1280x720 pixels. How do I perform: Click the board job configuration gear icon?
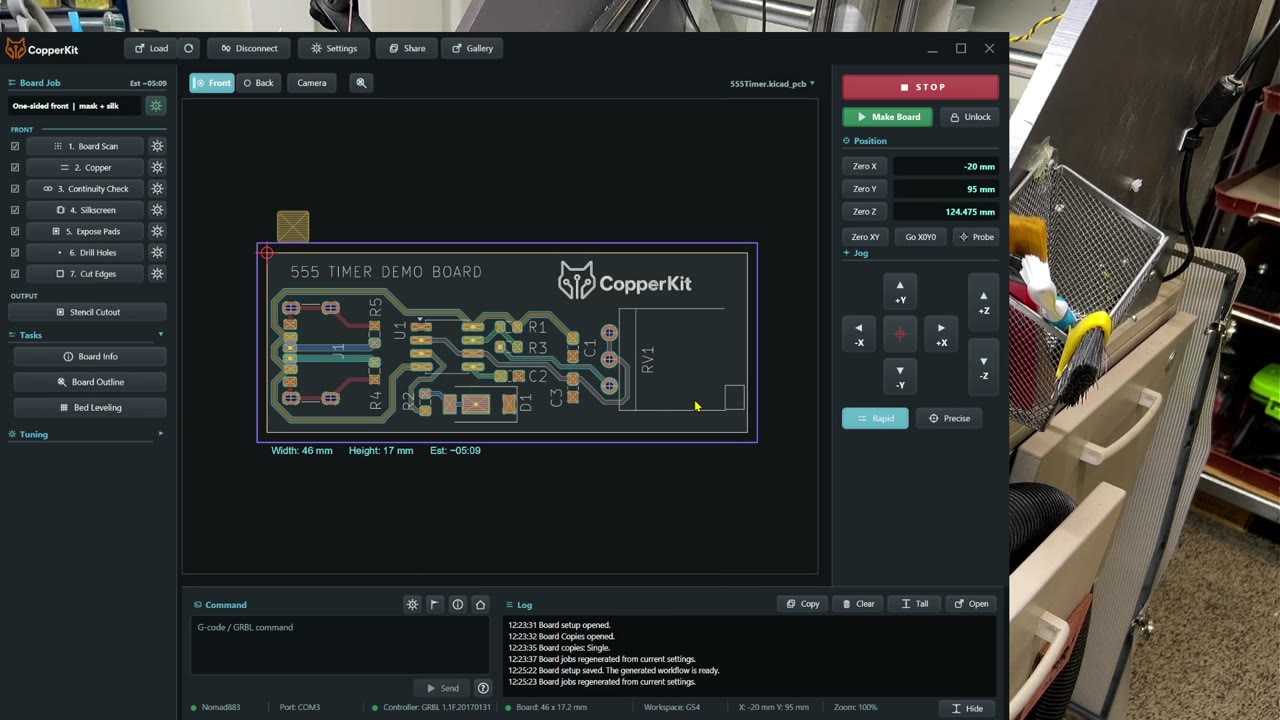click(155, 106)
